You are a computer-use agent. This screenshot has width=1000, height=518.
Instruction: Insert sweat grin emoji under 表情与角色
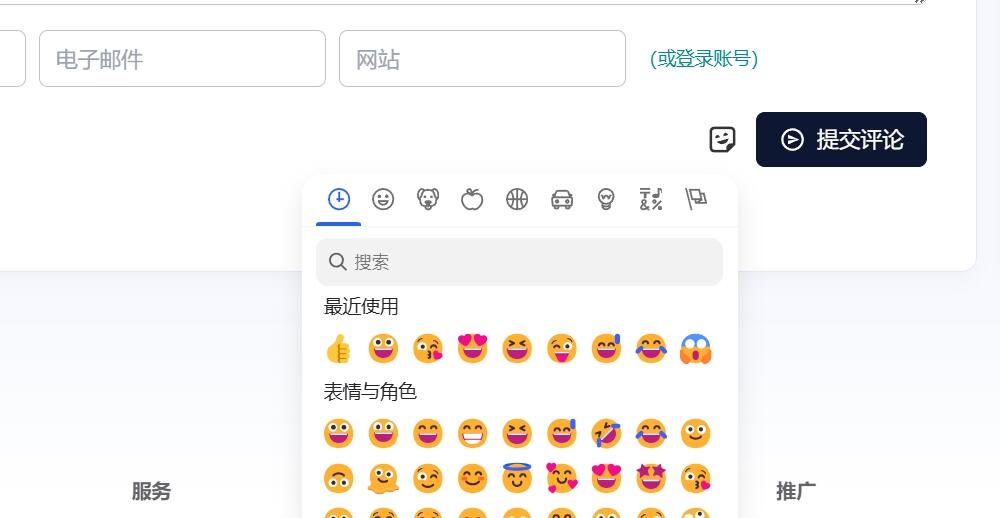[x=562, y=434]
